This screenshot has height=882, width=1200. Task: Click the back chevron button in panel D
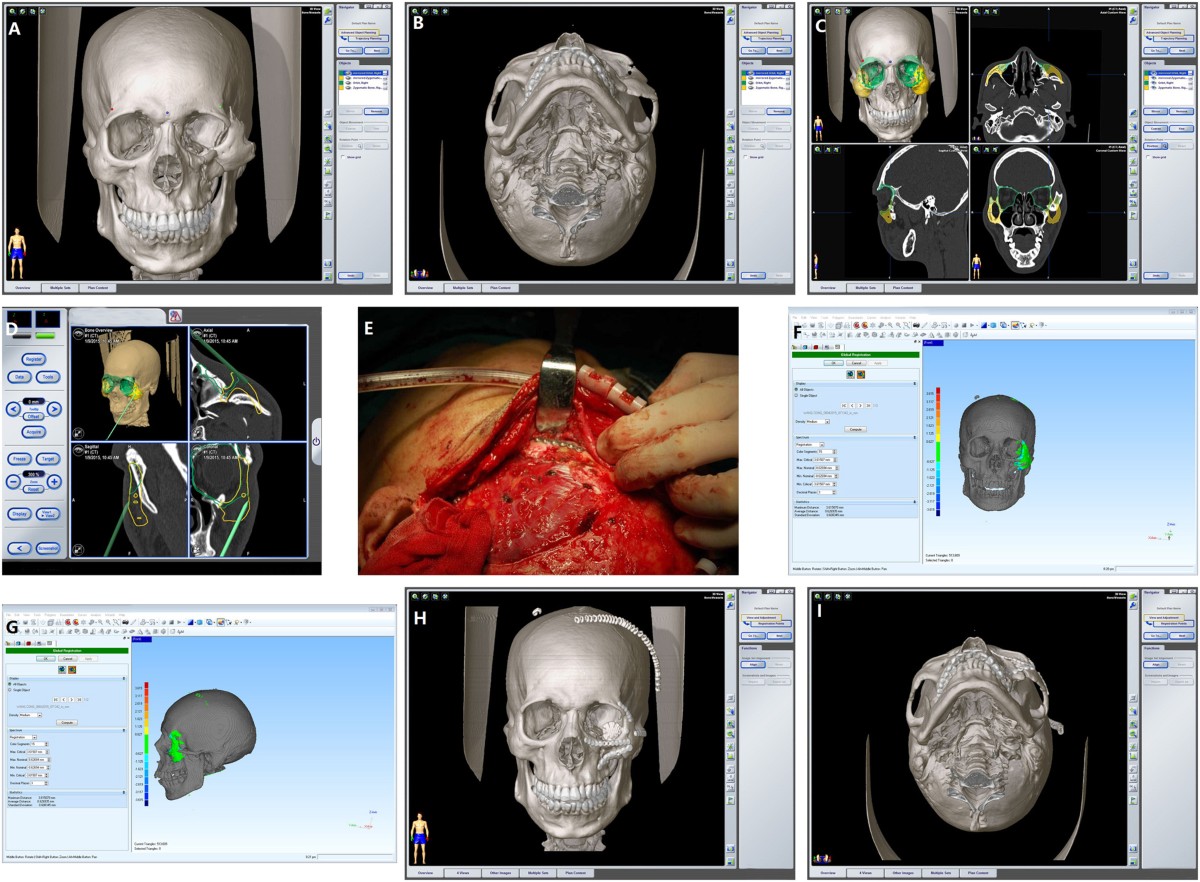point(19,548)
